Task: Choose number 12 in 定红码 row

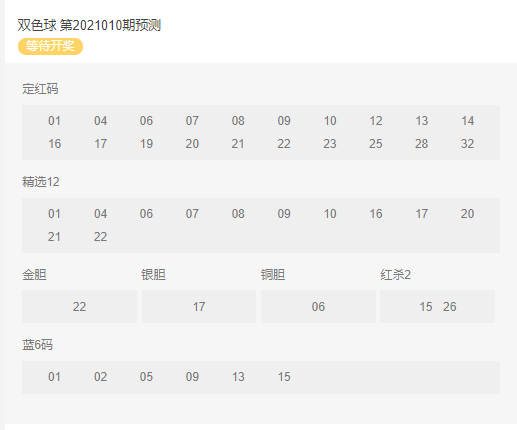Action: (376, 121)
